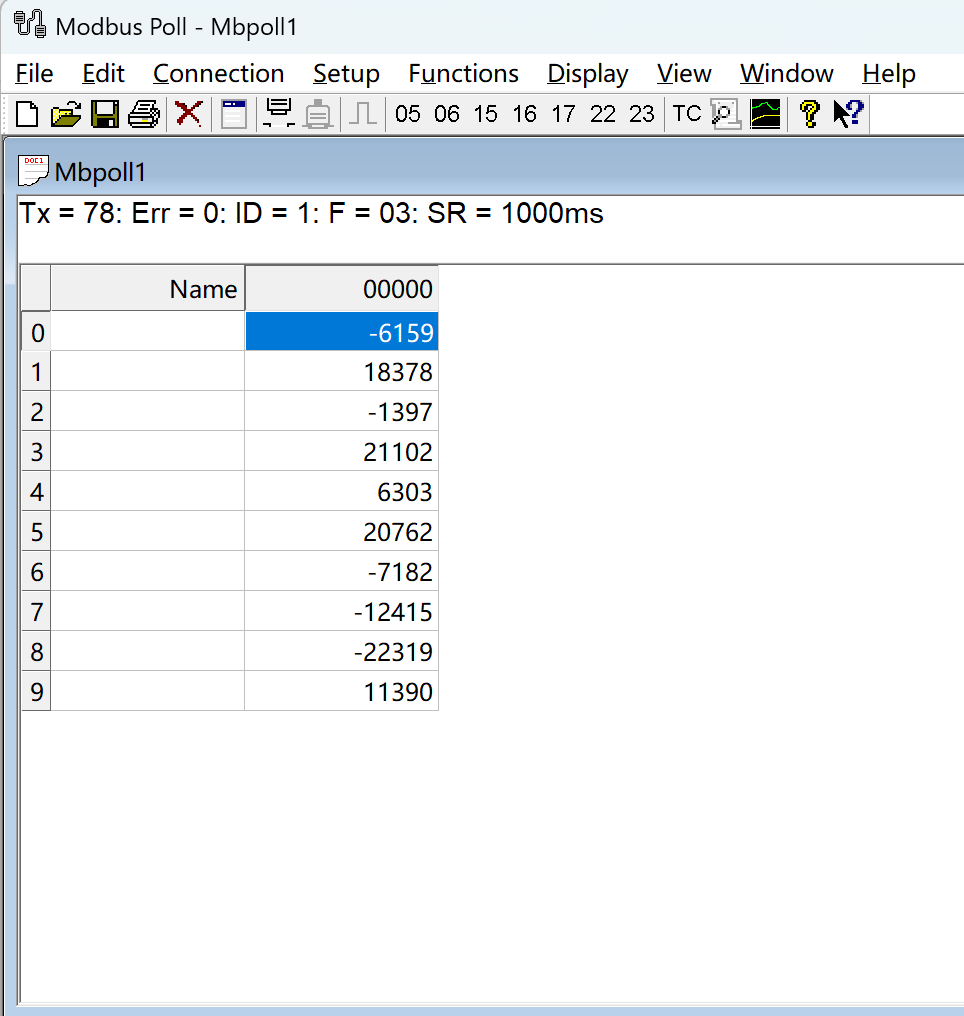964x1016 pixels.
Task: Open the Edit menu
Action: tap(103, 73)
